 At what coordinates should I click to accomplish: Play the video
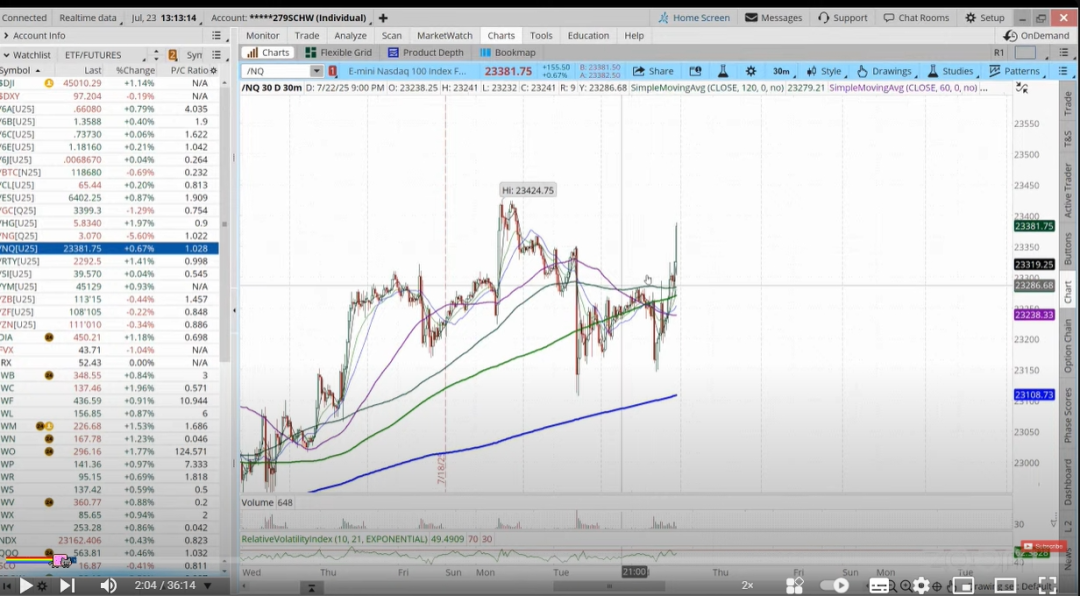25,586
